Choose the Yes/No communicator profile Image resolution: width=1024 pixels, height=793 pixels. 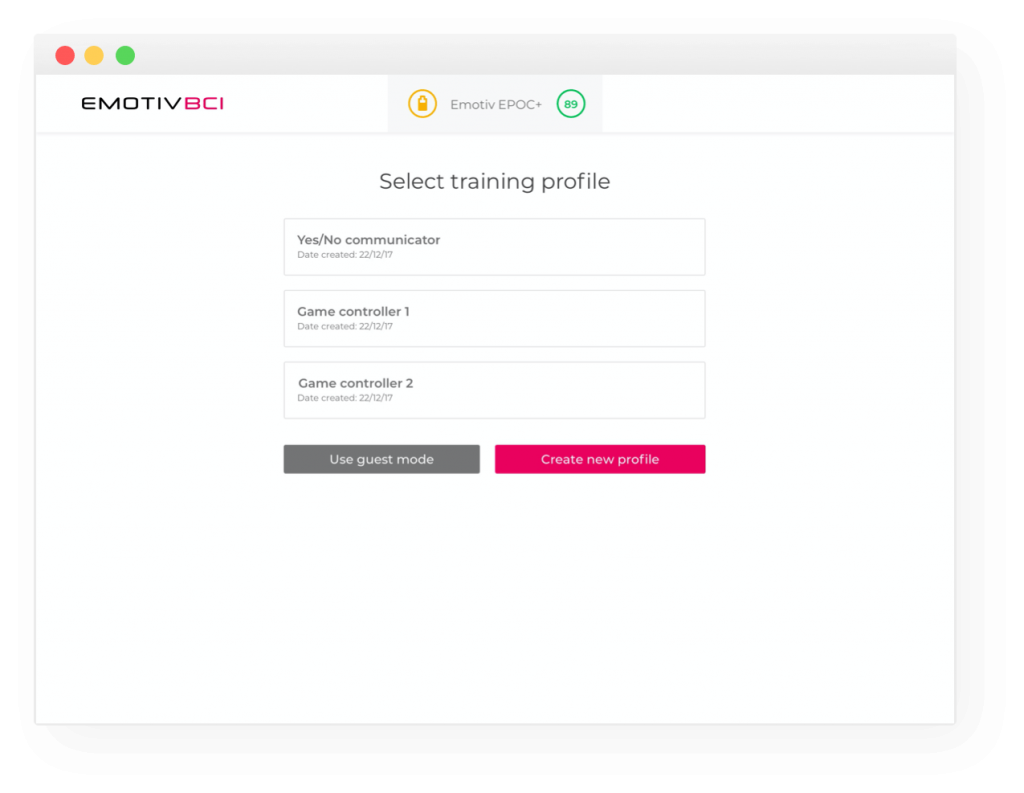[494, 247]
